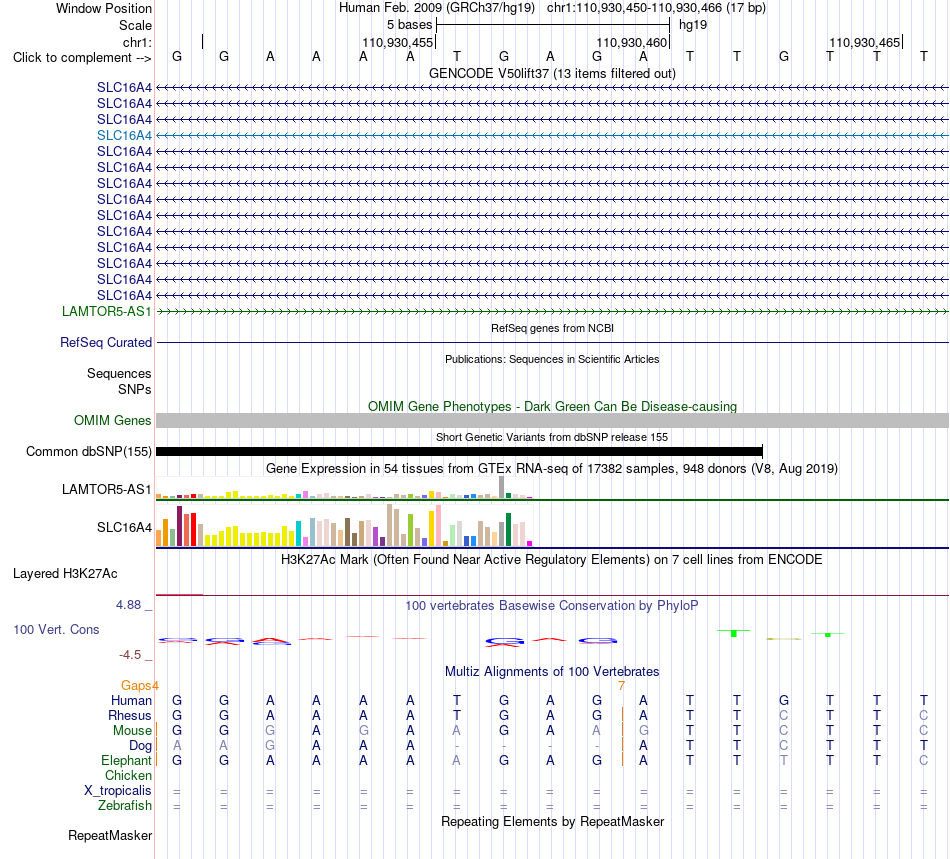This screenshot has height=859, width=950.
Task: Open the LAMTOR5-AS1 GTEx expression bar chart
Action: click(x=344, y=487)
